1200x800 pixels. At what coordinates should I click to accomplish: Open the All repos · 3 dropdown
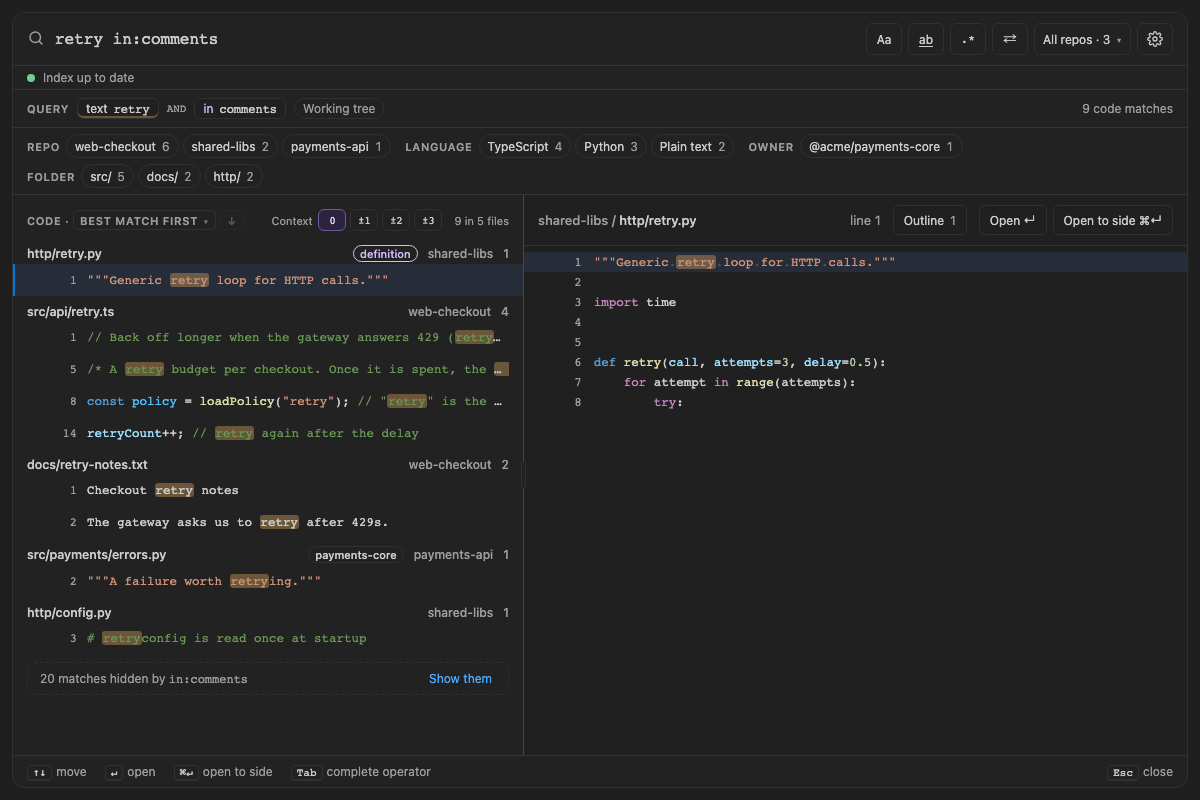tap(1082, 39)
